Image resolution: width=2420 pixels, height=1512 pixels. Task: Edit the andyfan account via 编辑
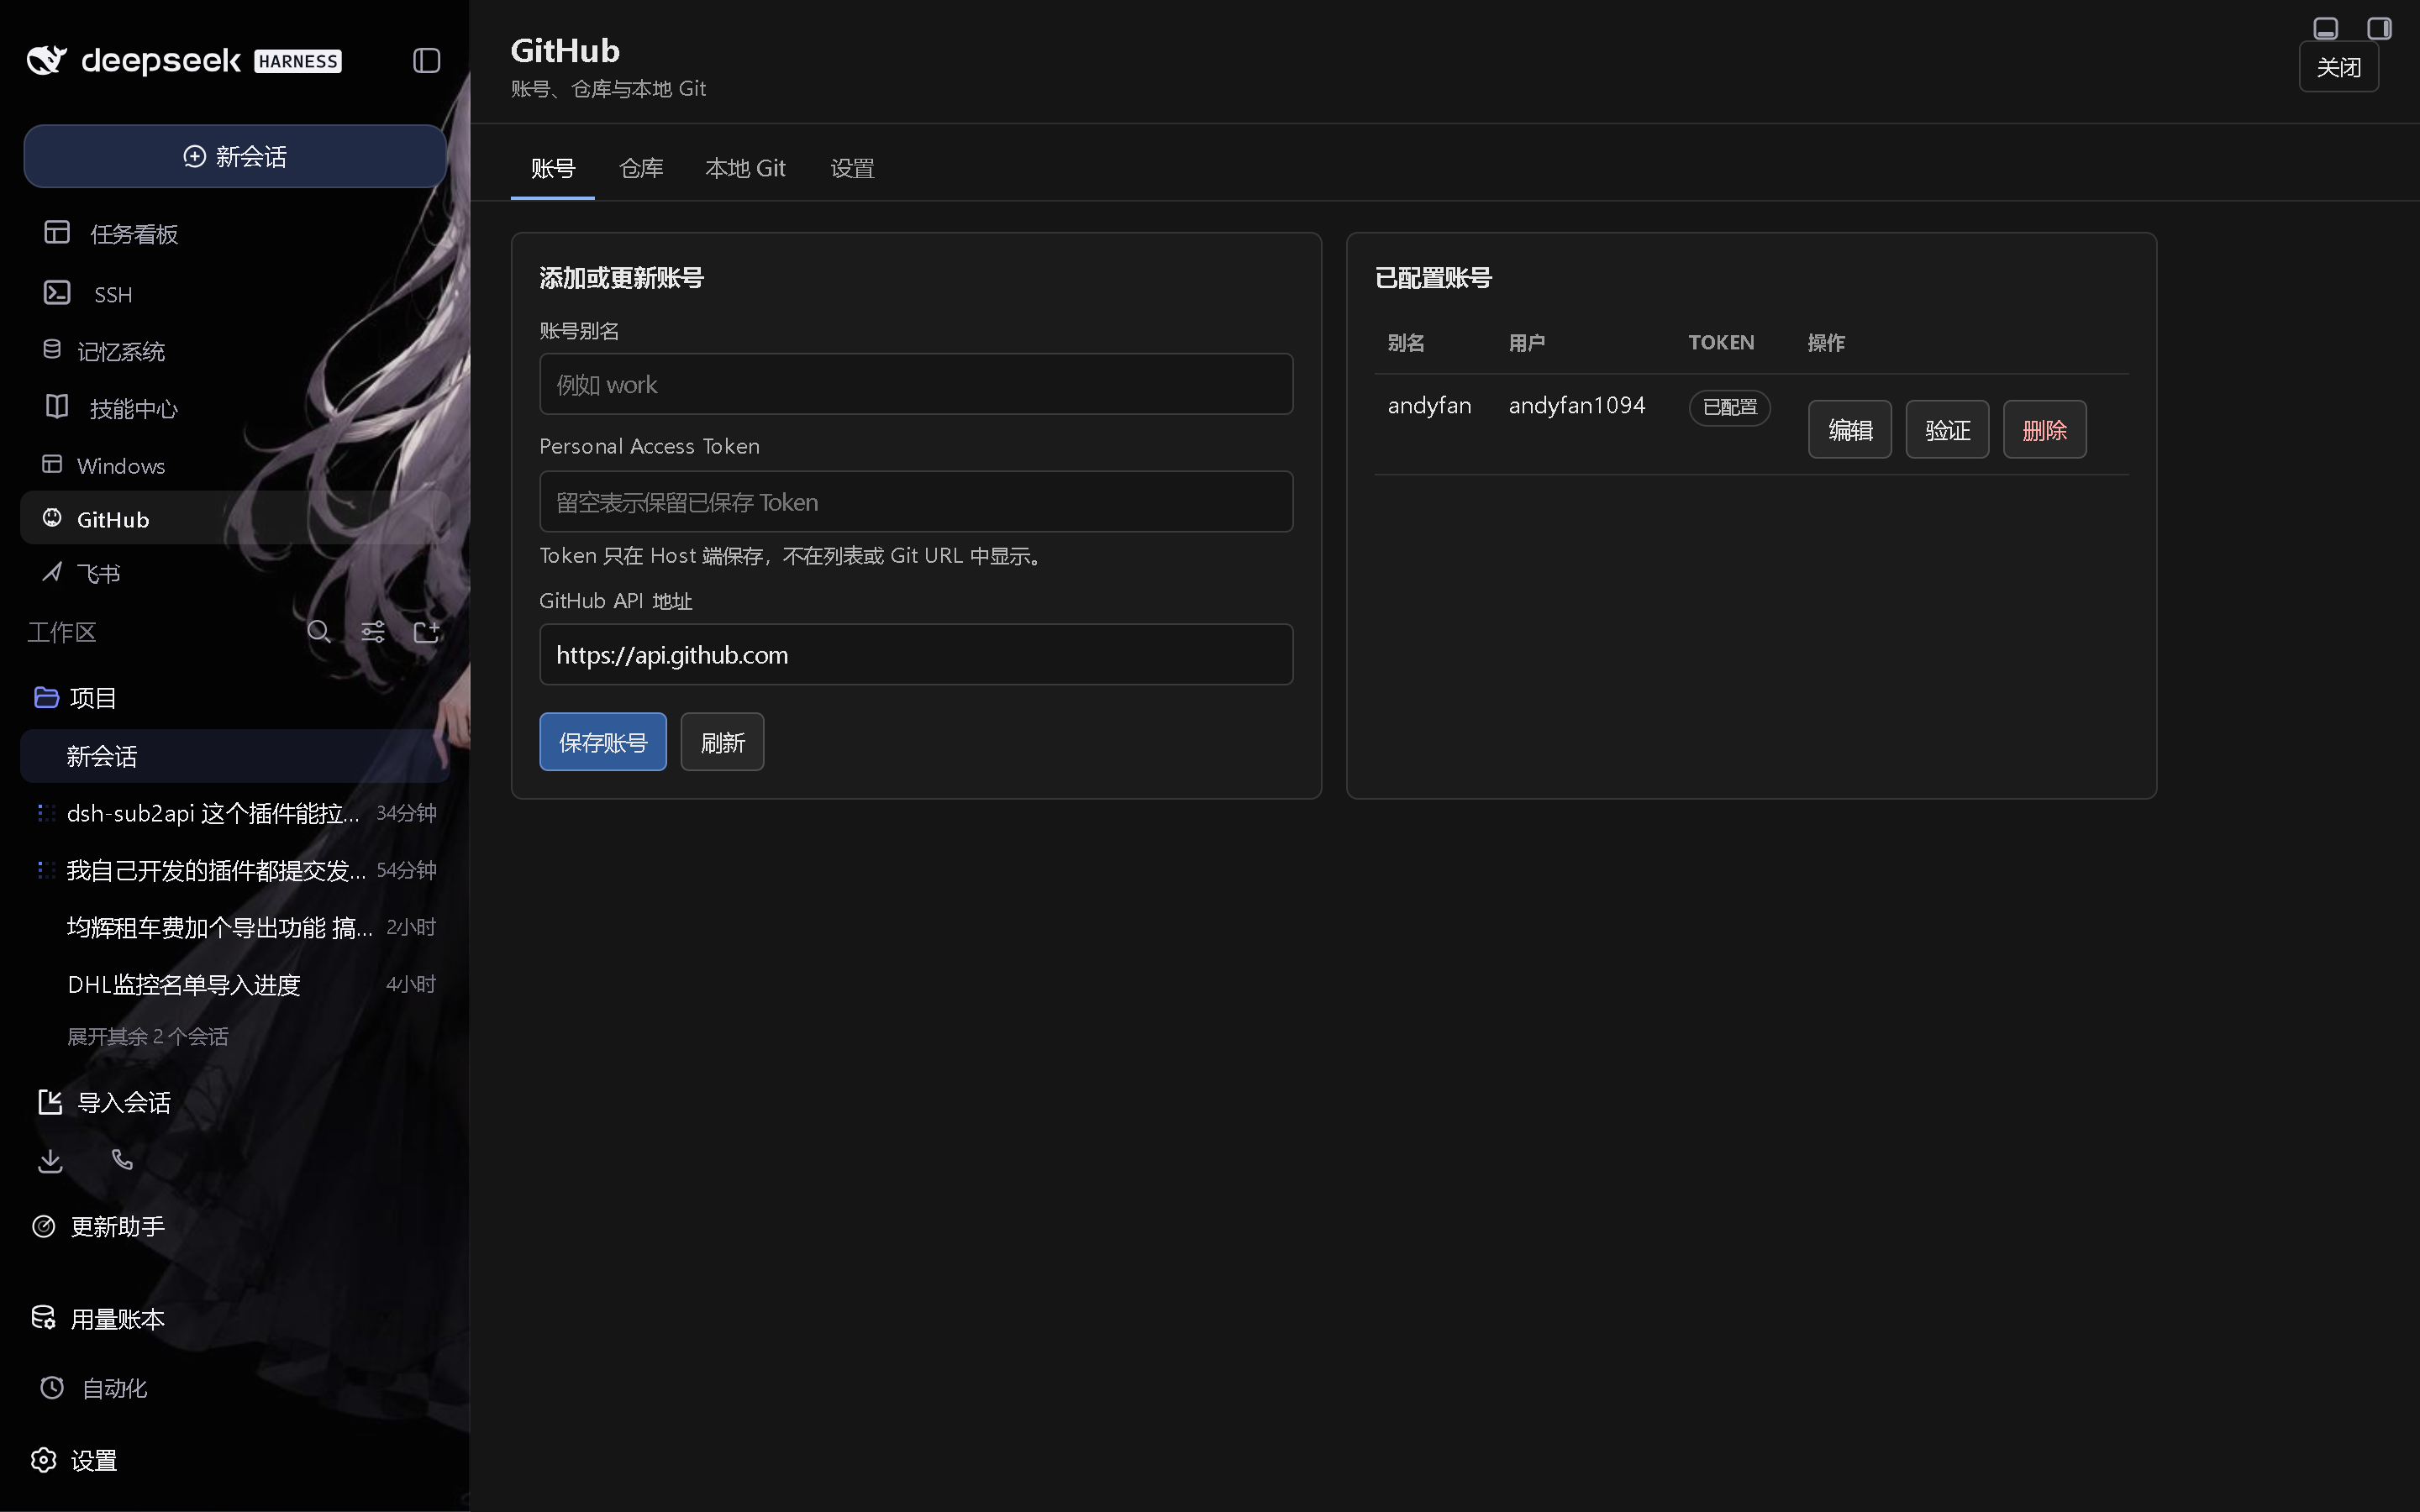click(1850, 430)
